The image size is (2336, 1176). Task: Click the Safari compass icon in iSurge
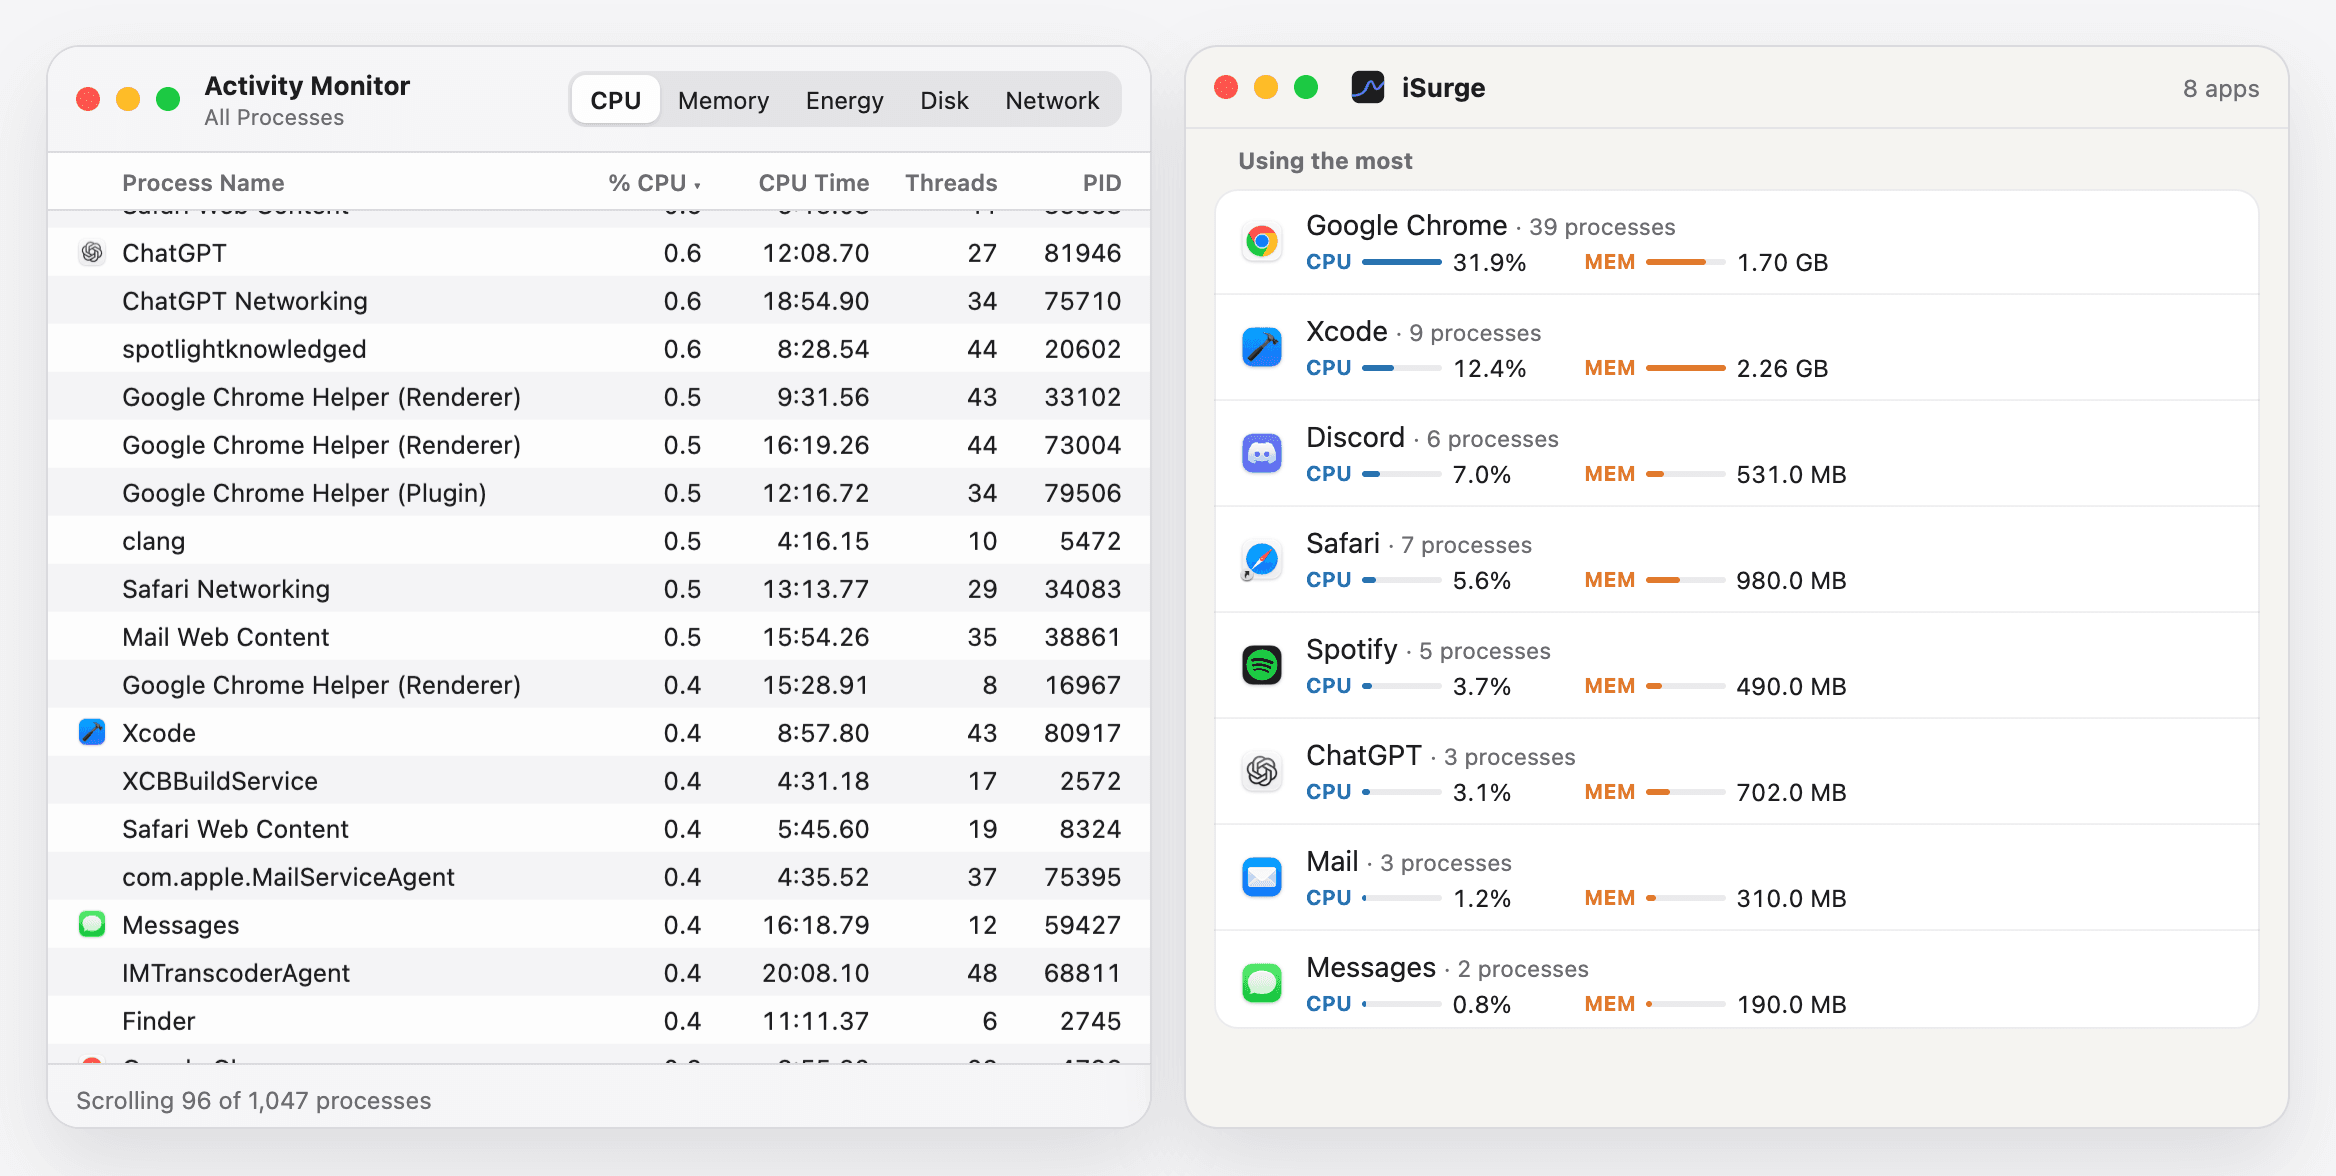point(1262,560)
